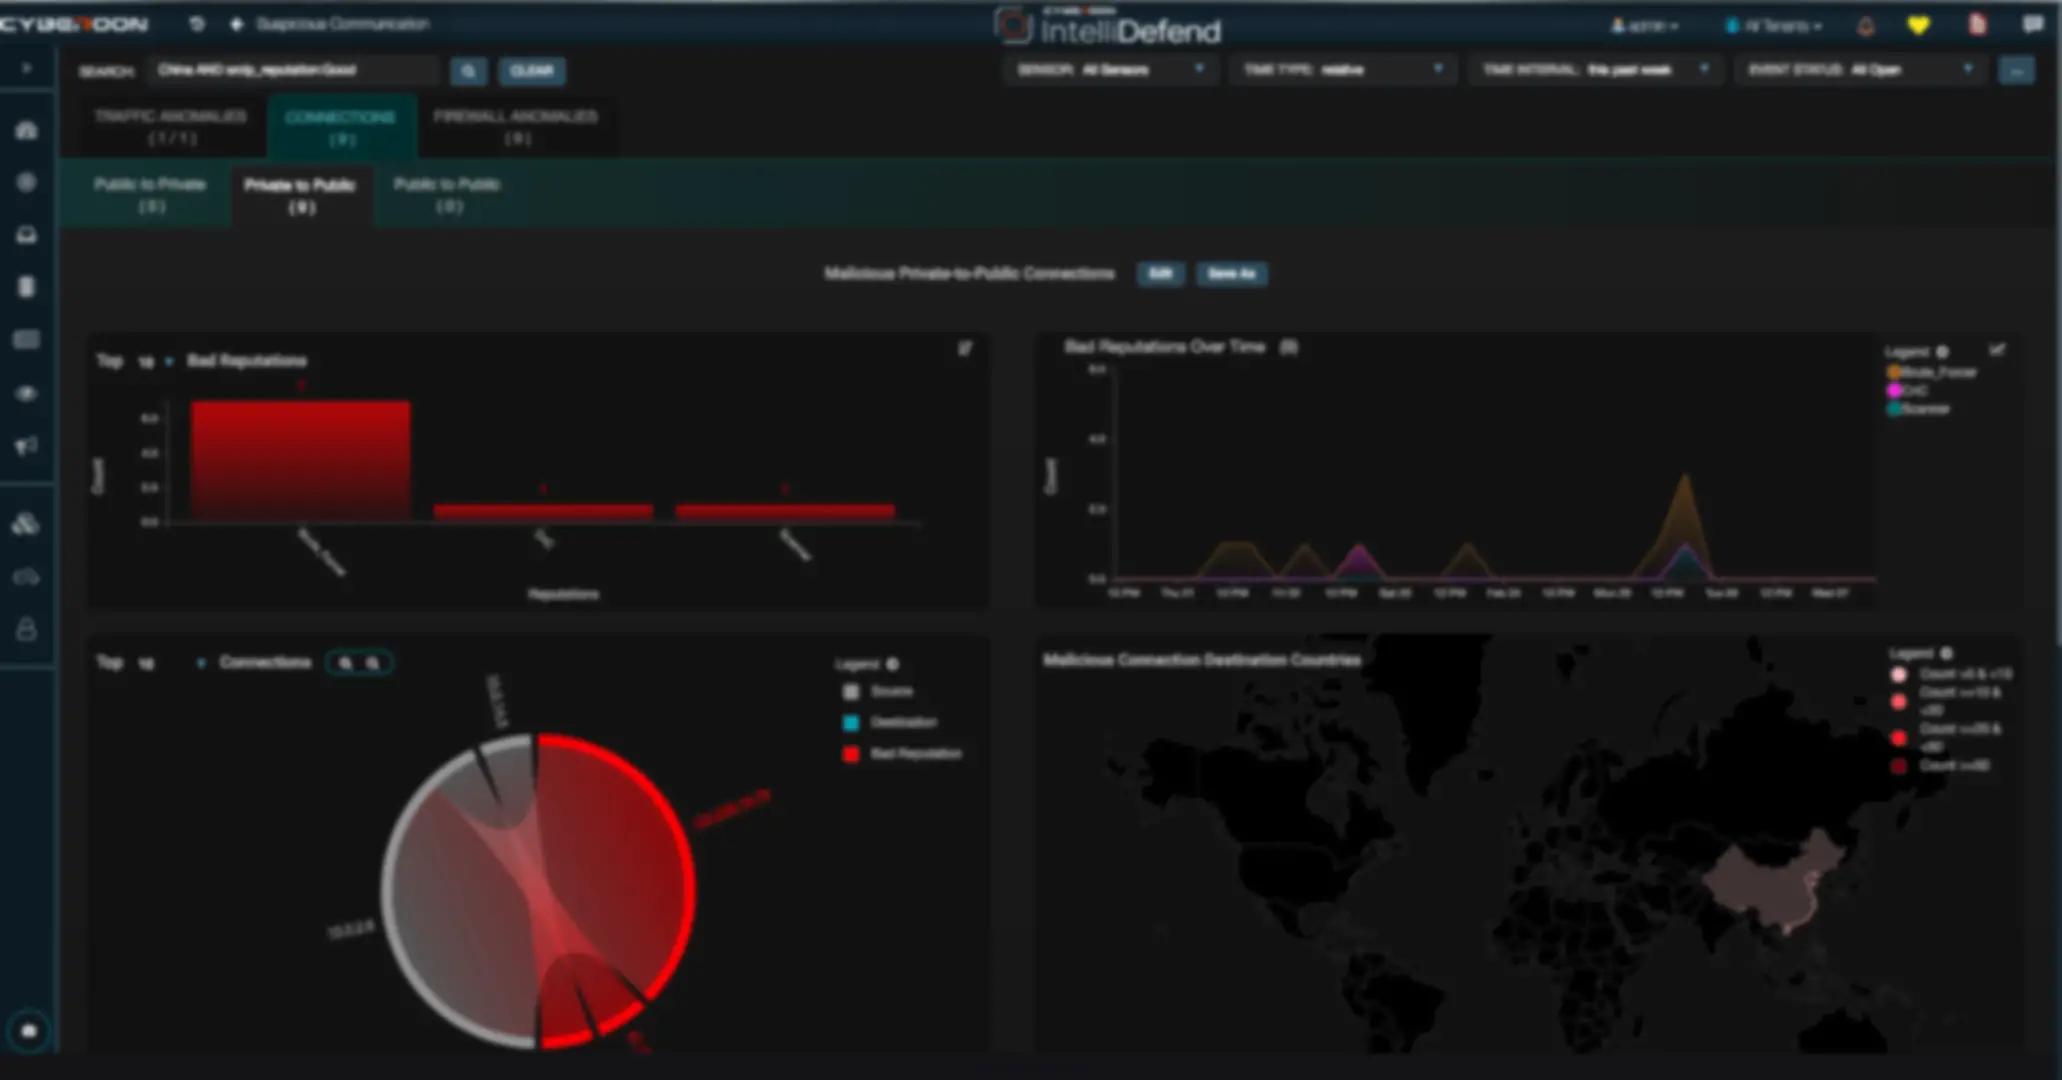Zoom out on the Connections chord diagram

(373, 663)
